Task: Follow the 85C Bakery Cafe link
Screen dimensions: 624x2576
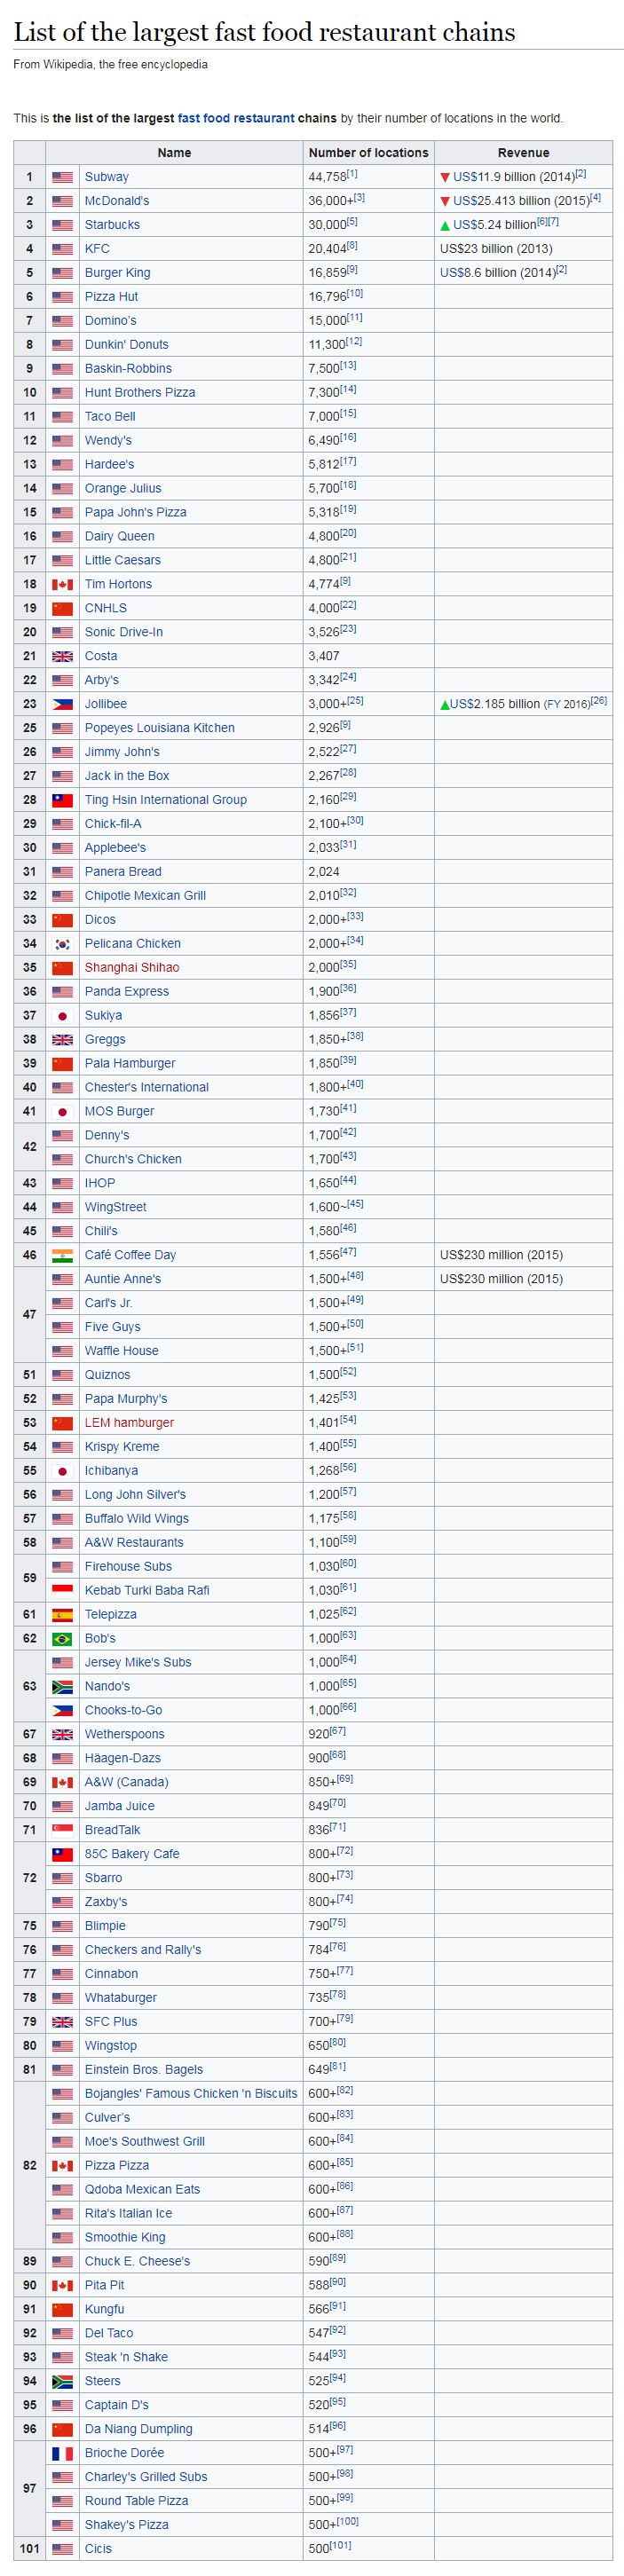Action: click(x=132, y=1854)
